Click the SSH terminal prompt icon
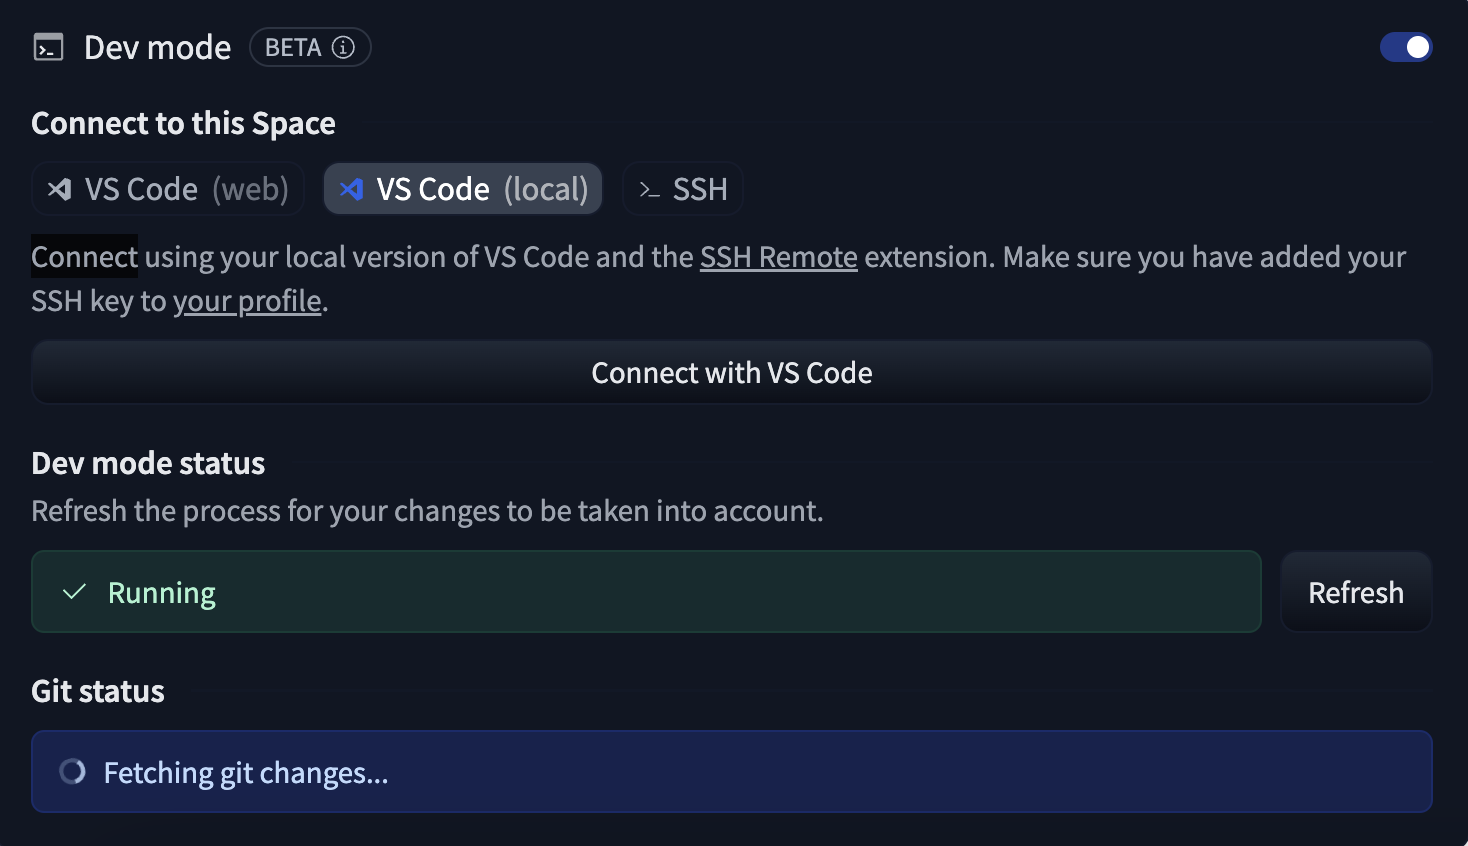Screen dimensions: 1468x846 pyautogui.click(x=650, y=189)
